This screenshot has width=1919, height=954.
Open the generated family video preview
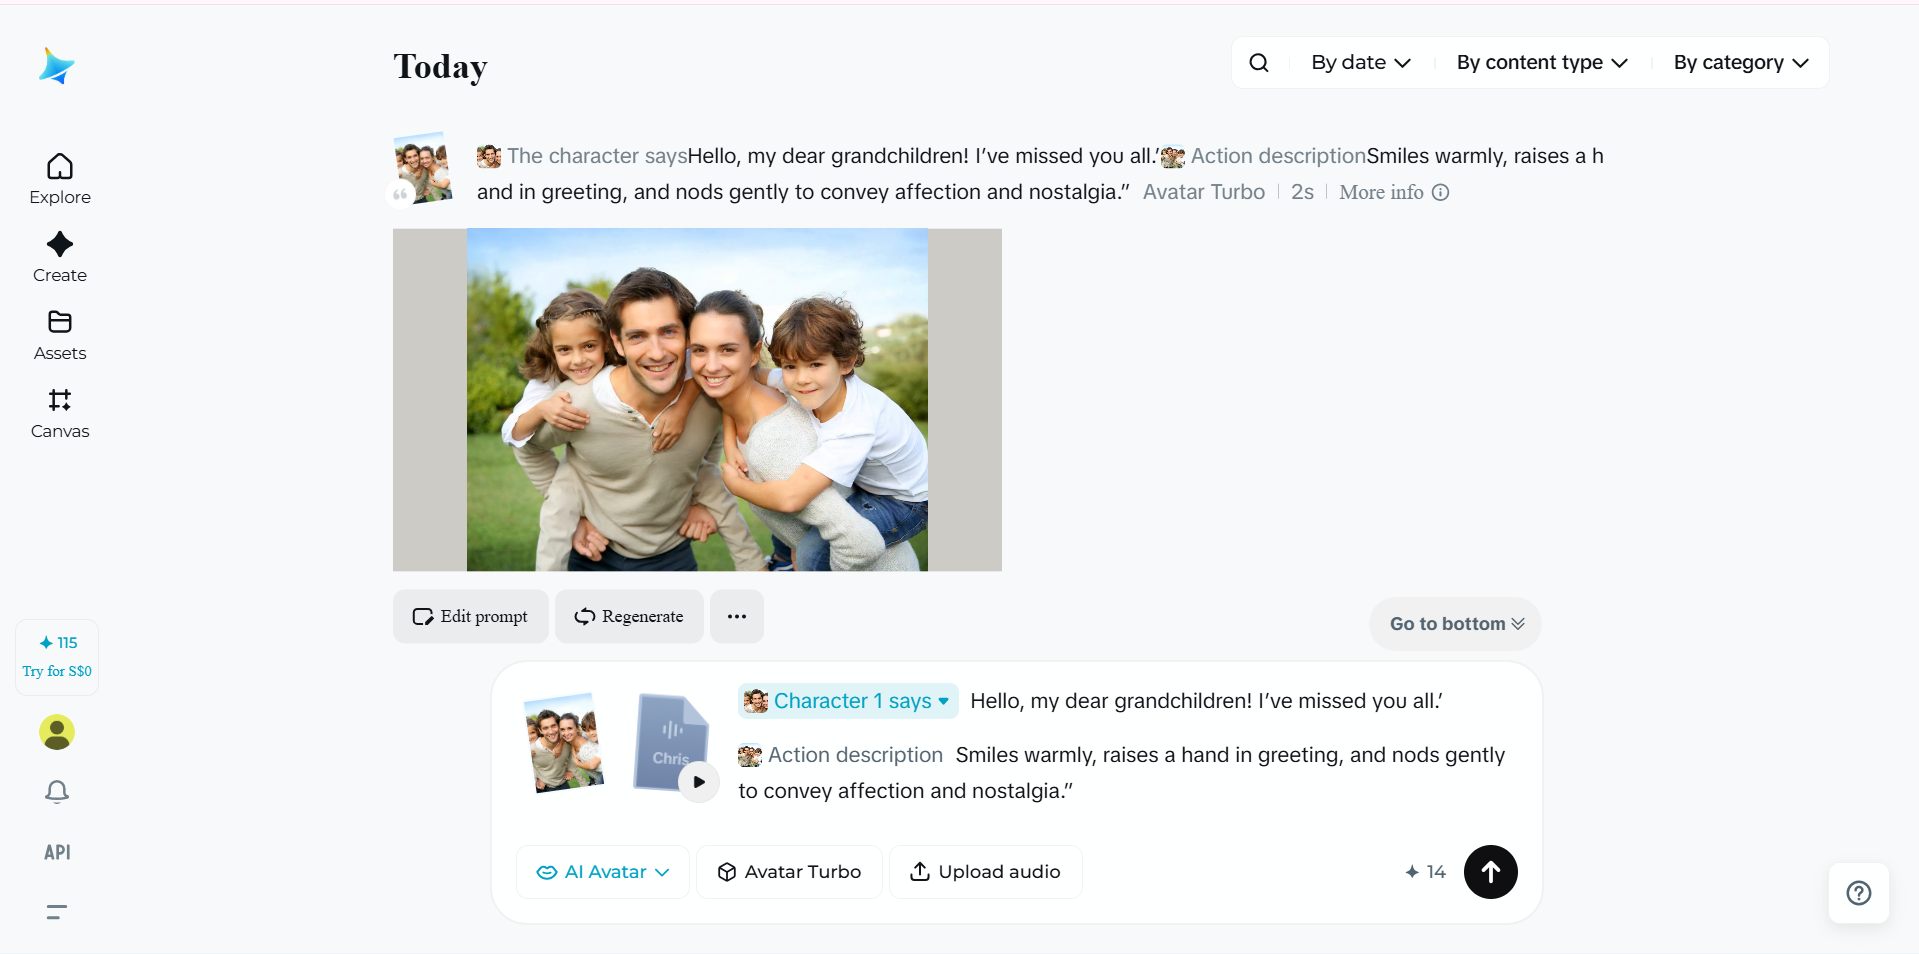(697, 400)
